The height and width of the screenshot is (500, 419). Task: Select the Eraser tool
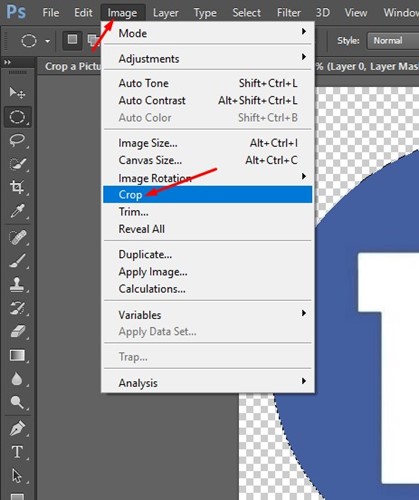(17, 332)
